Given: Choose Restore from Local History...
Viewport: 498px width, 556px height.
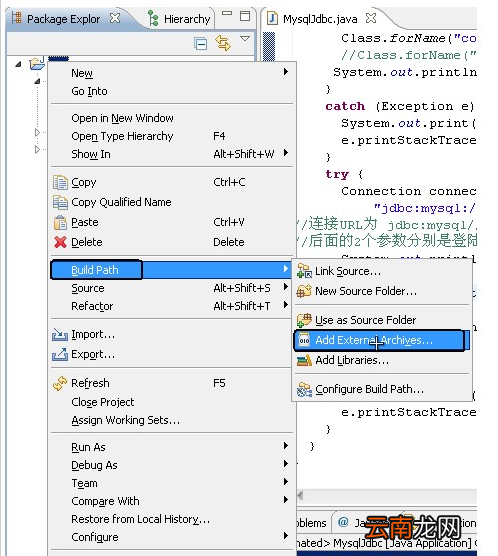Looking at the screenshot, I should (172, 519).
